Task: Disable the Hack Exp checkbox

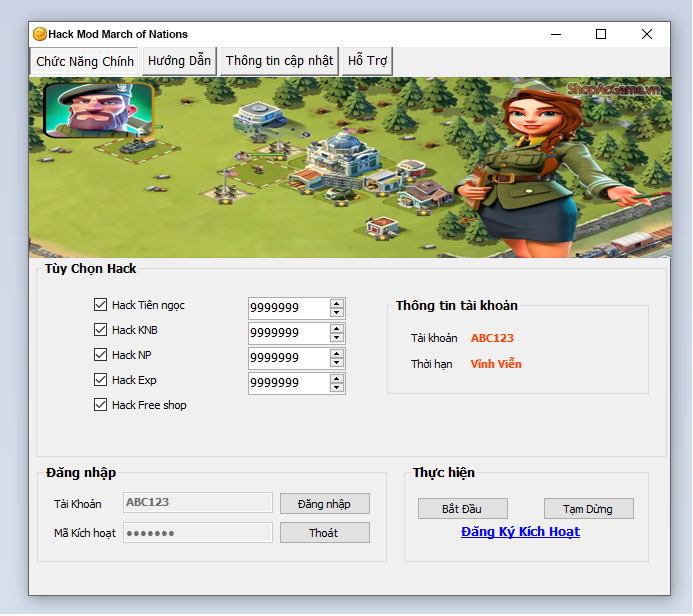Action: 100,380
